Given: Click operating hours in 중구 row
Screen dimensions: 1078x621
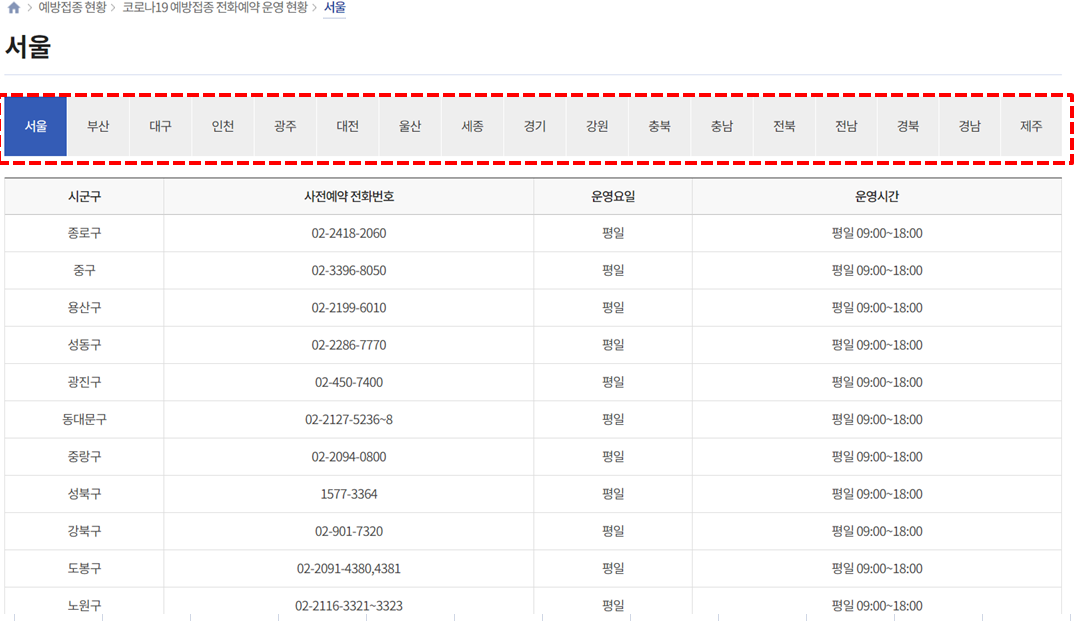Looking at the screenshot, I should coord(877,270).
